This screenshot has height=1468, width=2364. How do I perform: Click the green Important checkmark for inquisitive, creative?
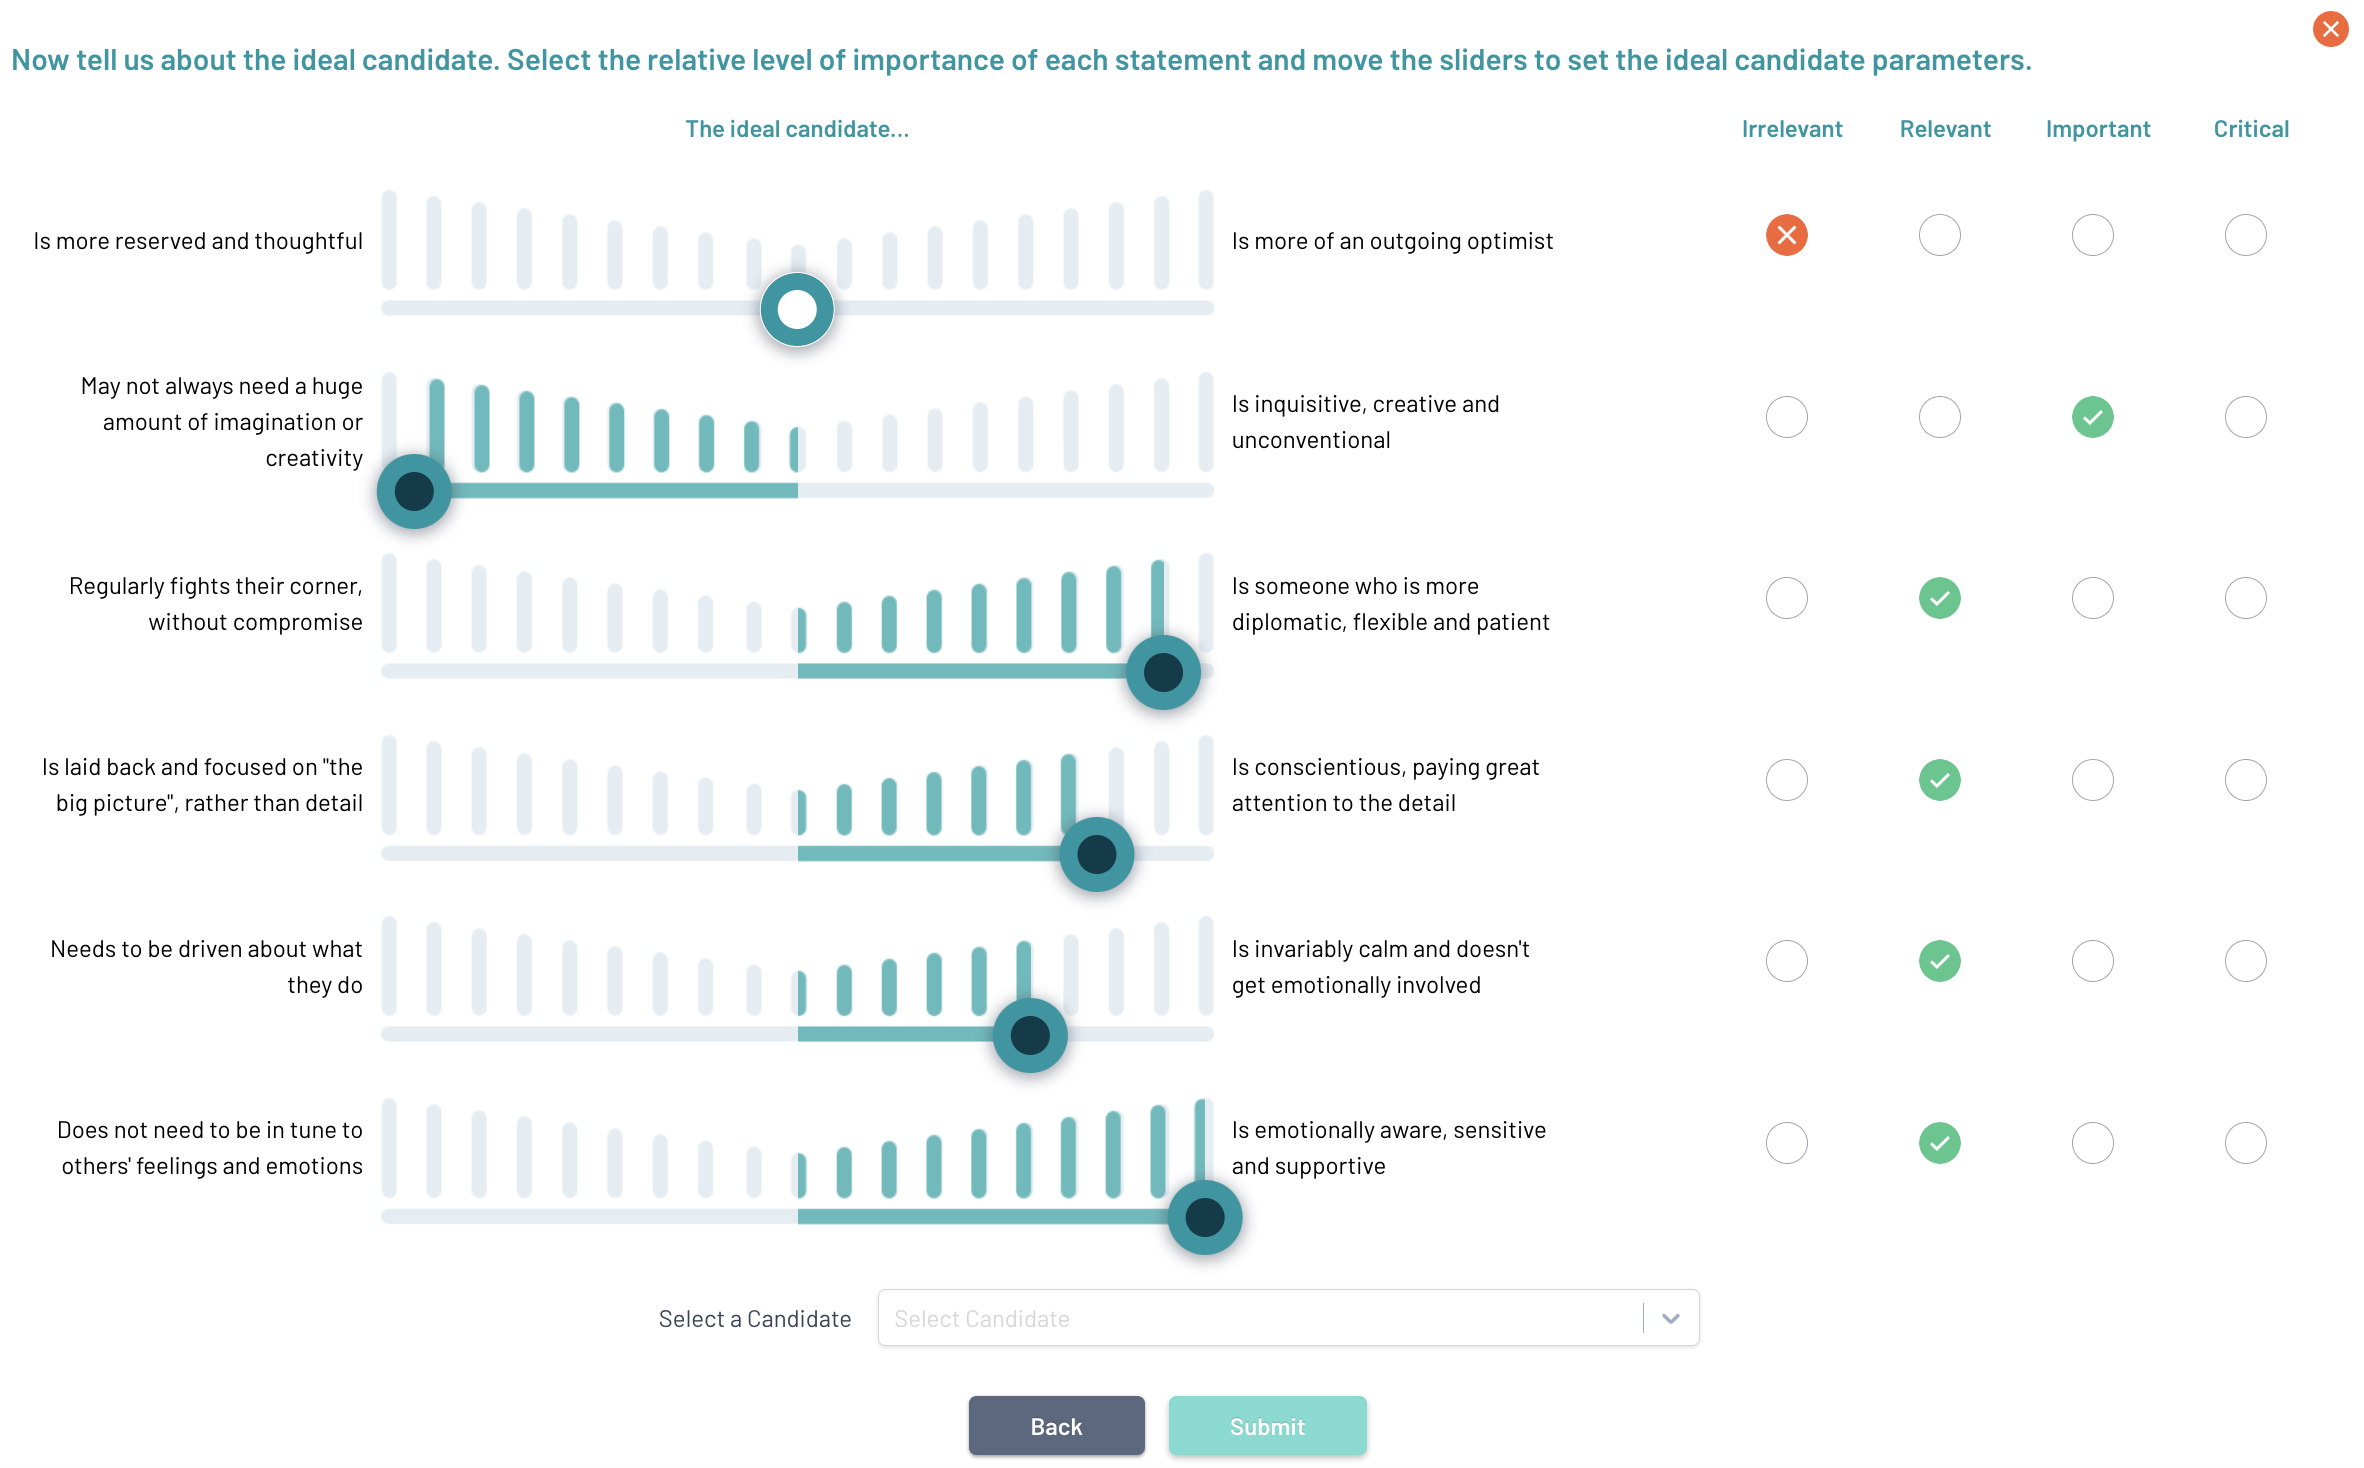2092,417
